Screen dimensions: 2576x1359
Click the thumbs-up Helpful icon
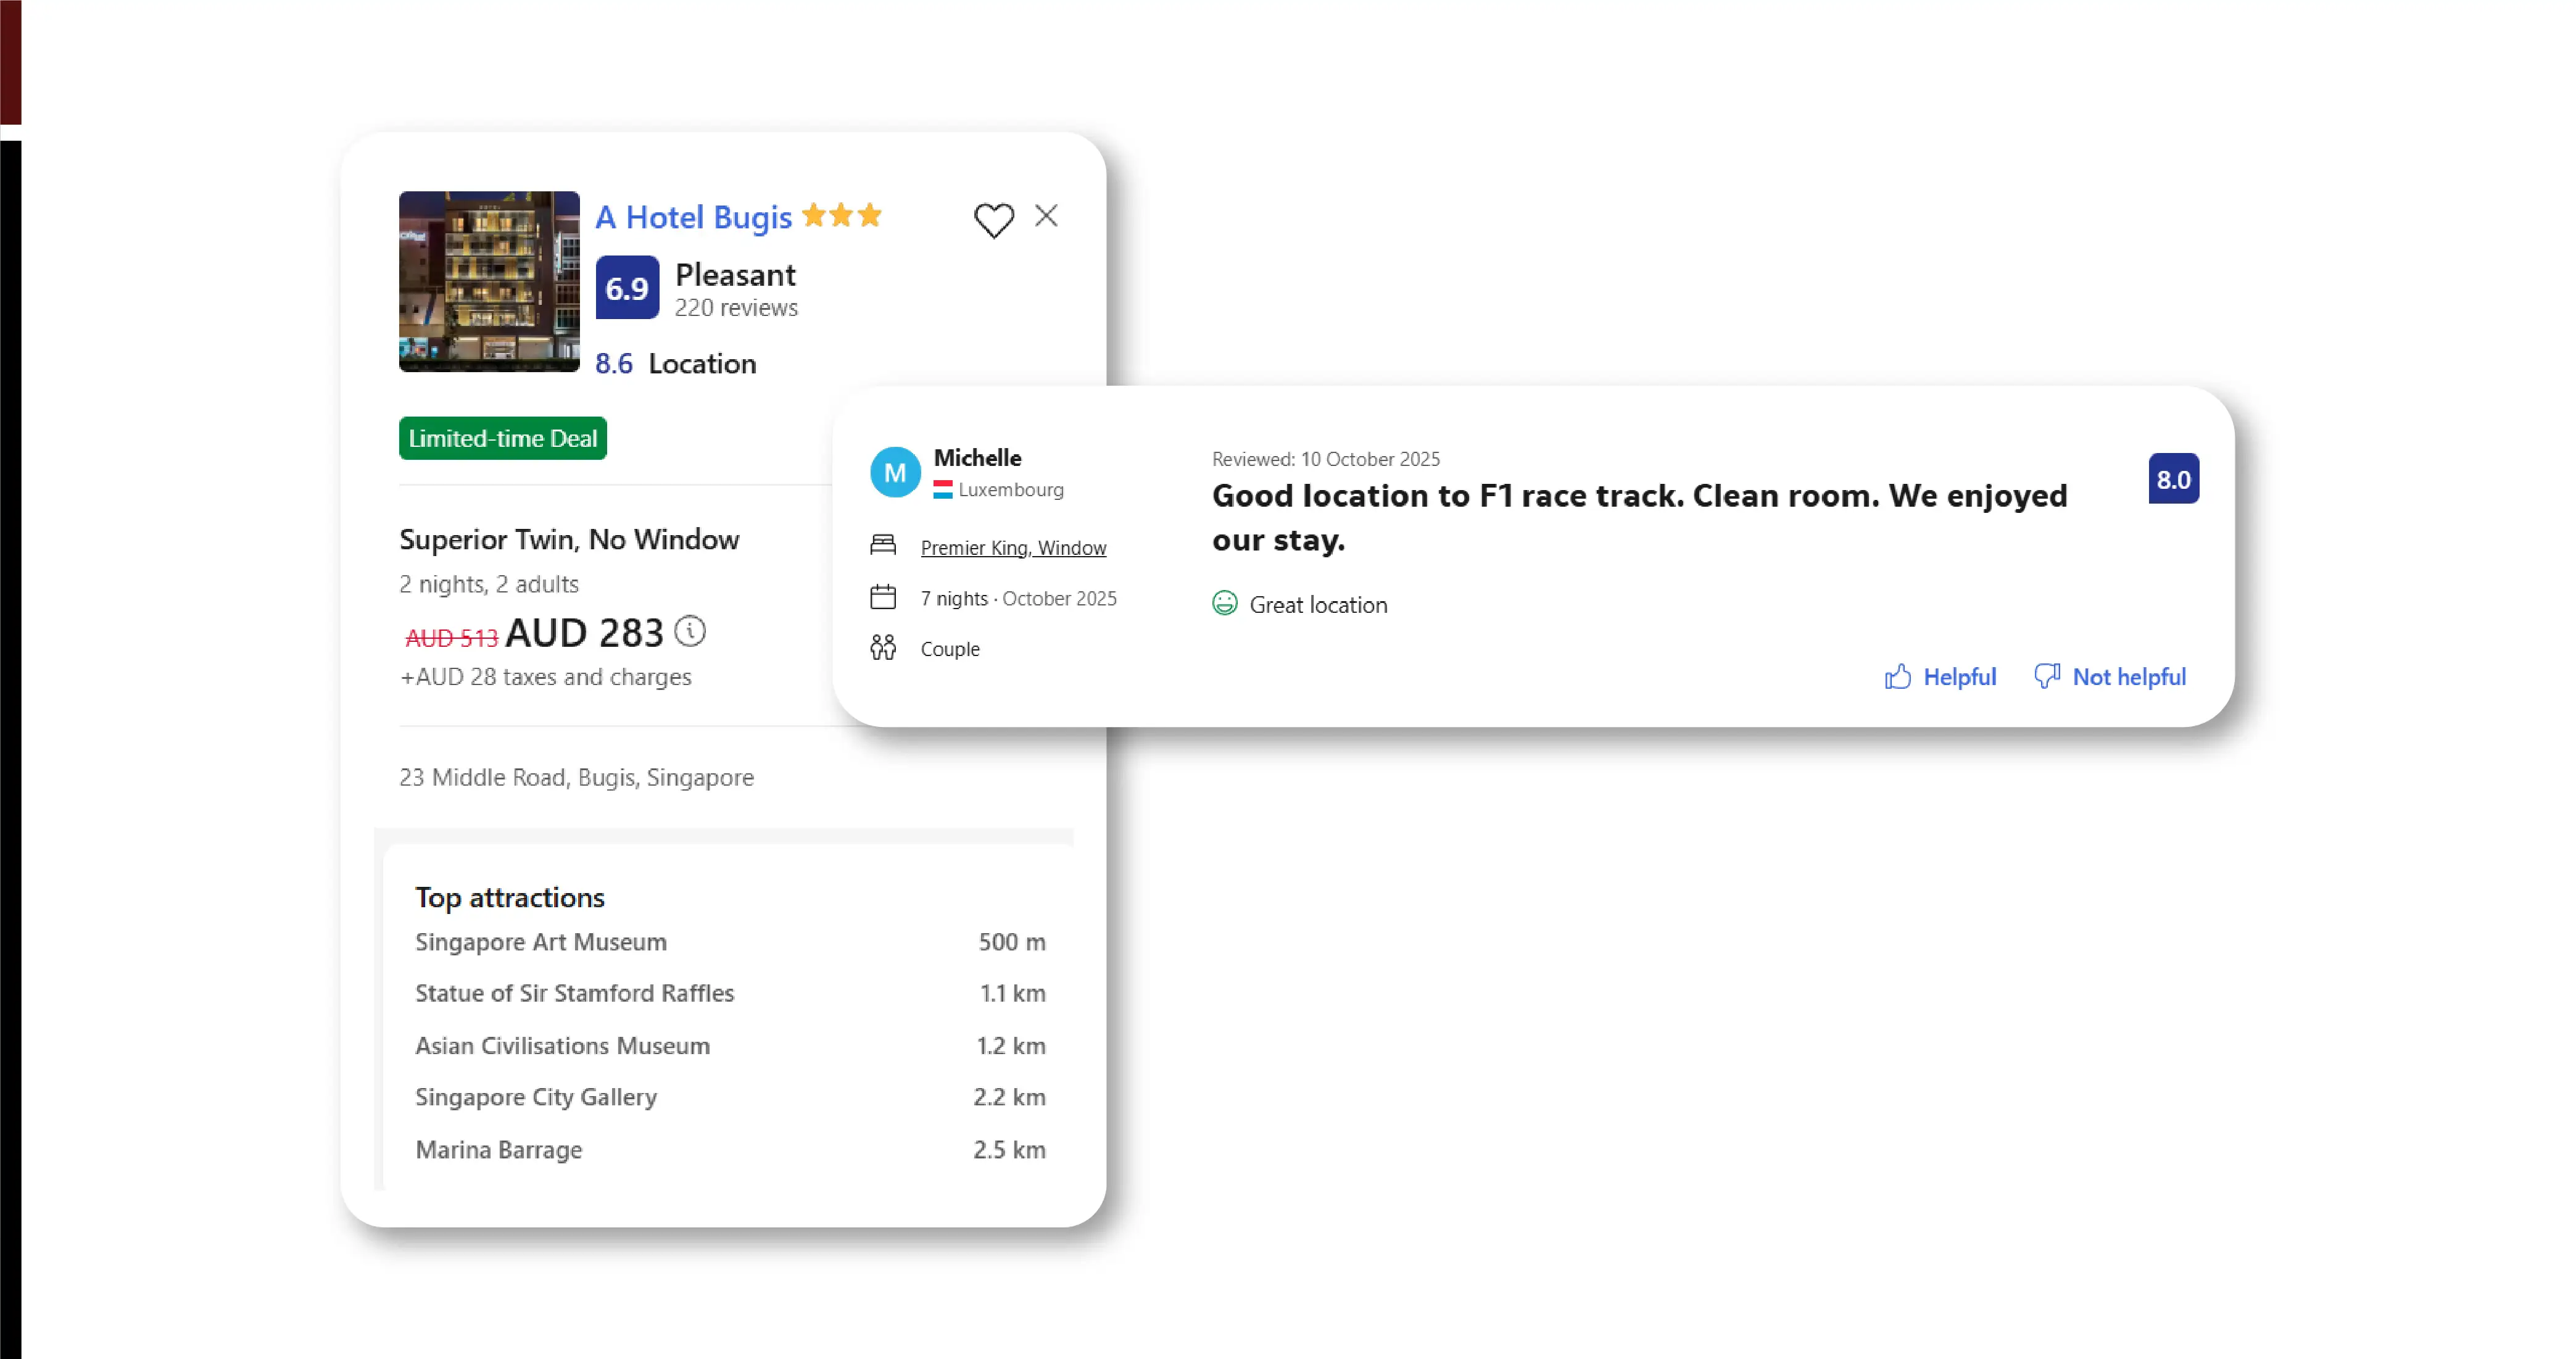[x=1897, y=677]
